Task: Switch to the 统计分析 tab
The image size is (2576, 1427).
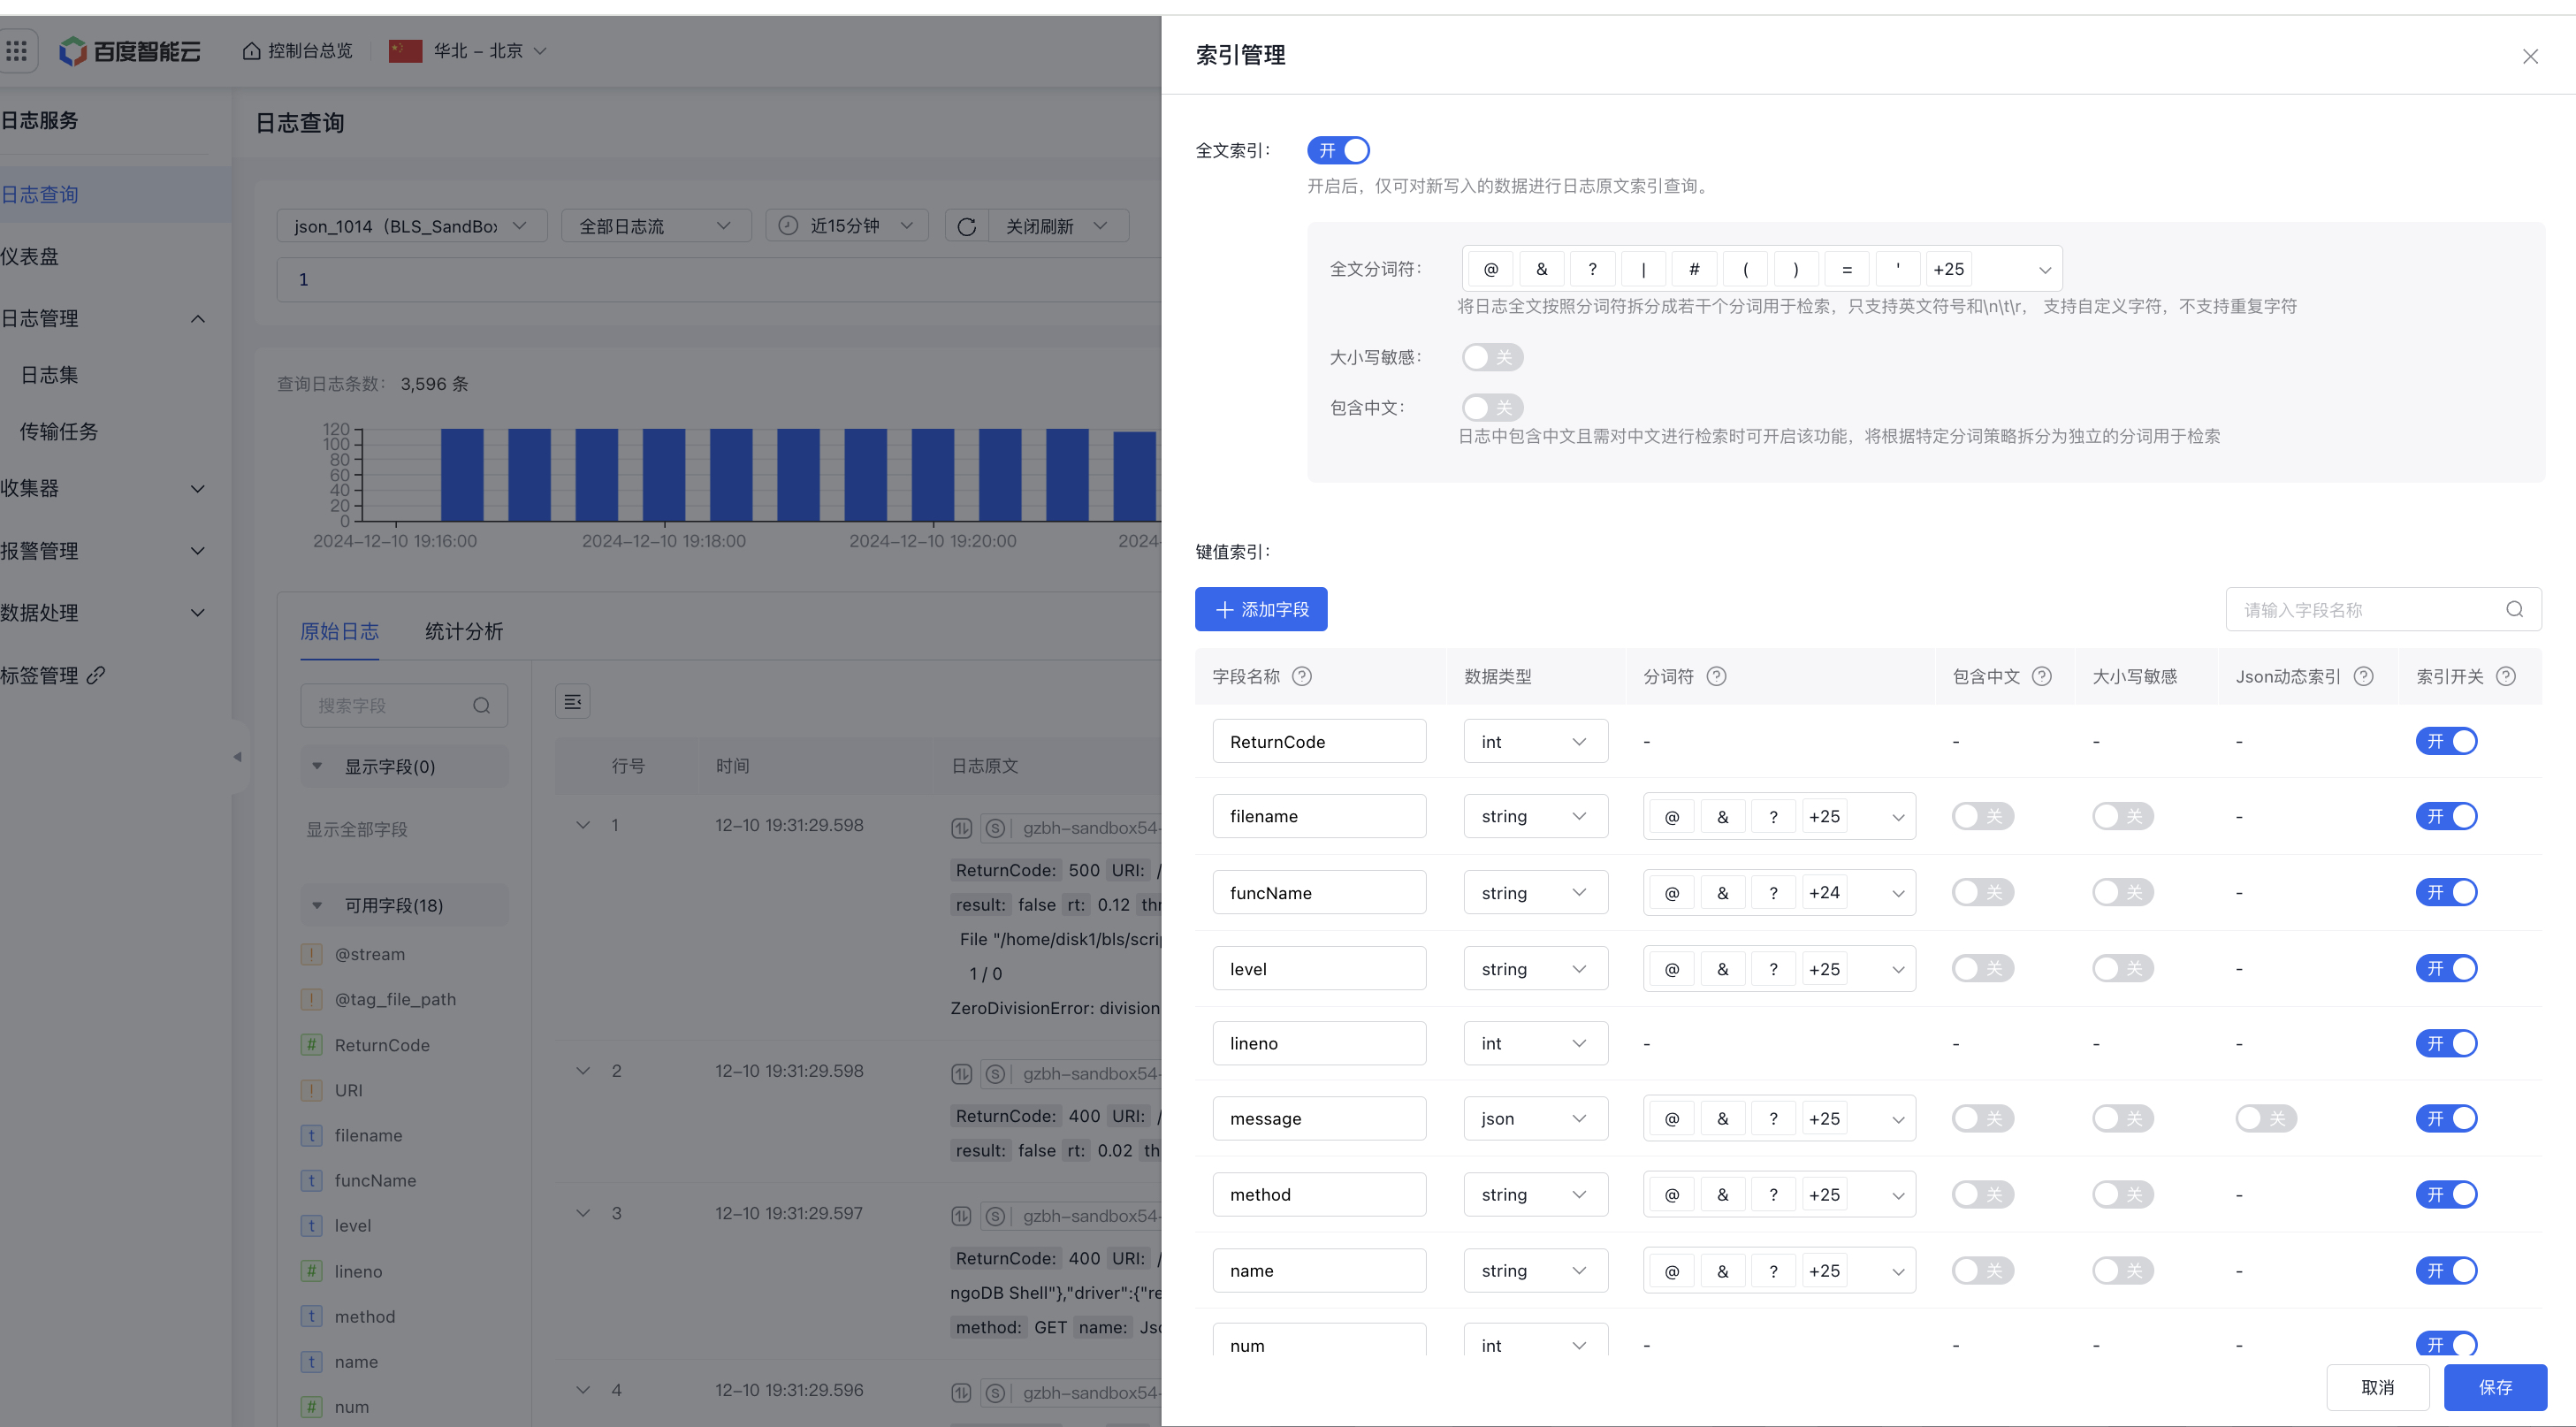Action: pyautogui.click(x=464, y=632)
